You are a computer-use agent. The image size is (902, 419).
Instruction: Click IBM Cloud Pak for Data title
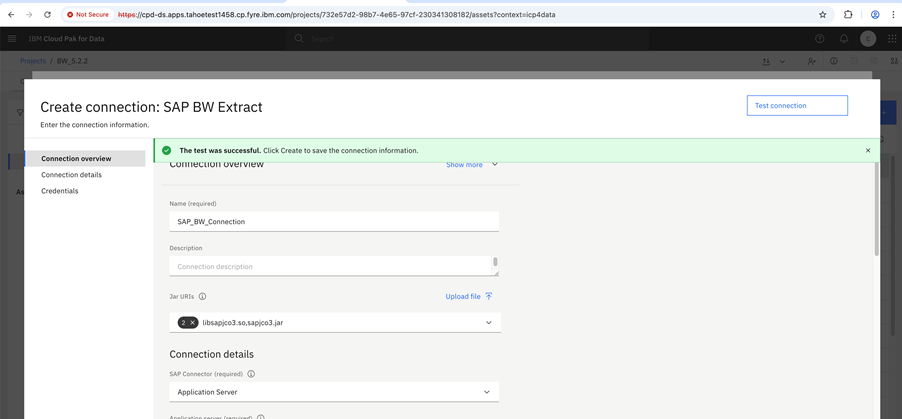point(67,39)
